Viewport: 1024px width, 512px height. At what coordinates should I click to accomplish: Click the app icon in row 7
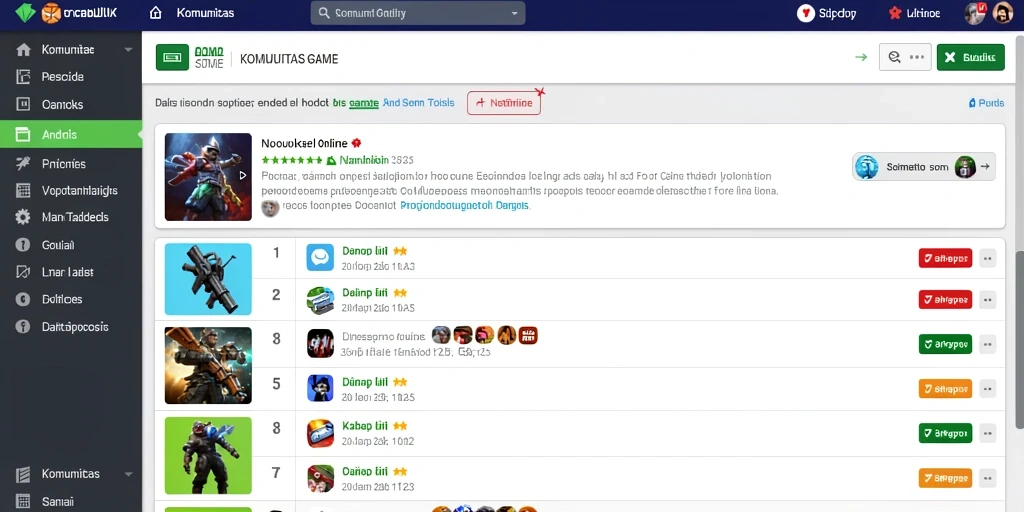(x=320, y=477)
